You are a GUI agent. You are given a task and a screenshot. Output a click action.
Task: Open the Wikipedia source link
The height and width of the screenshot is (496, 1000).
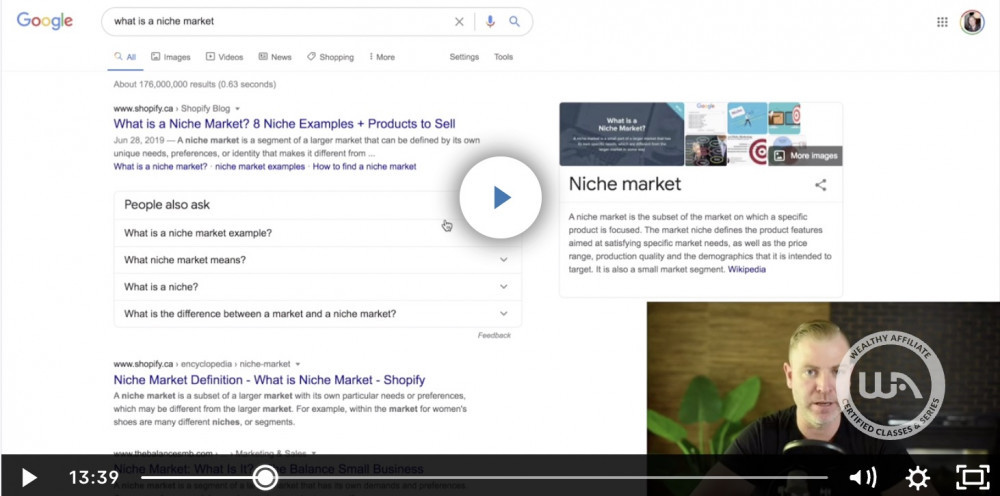(x=747, y=270)
